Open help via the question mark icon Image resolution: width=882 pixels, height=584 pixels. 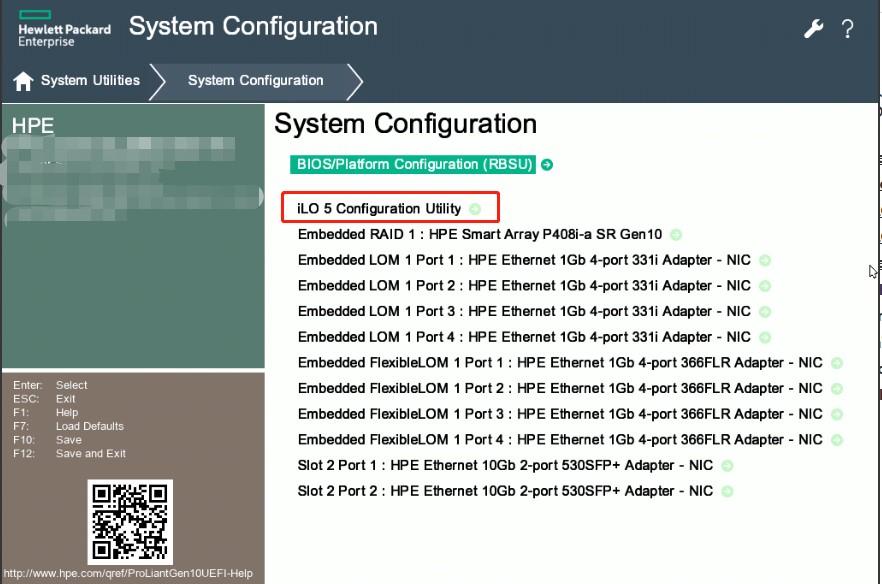[x=847, y=29]
